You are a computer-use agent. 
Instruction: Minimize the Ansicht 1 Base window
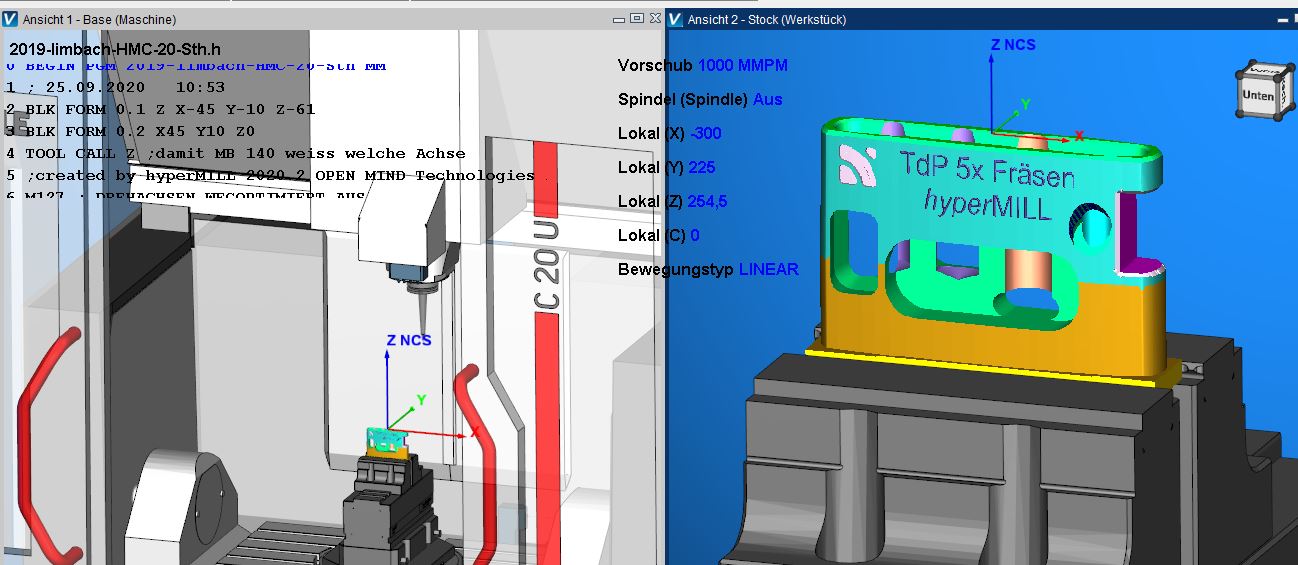[x=619, y=18]
